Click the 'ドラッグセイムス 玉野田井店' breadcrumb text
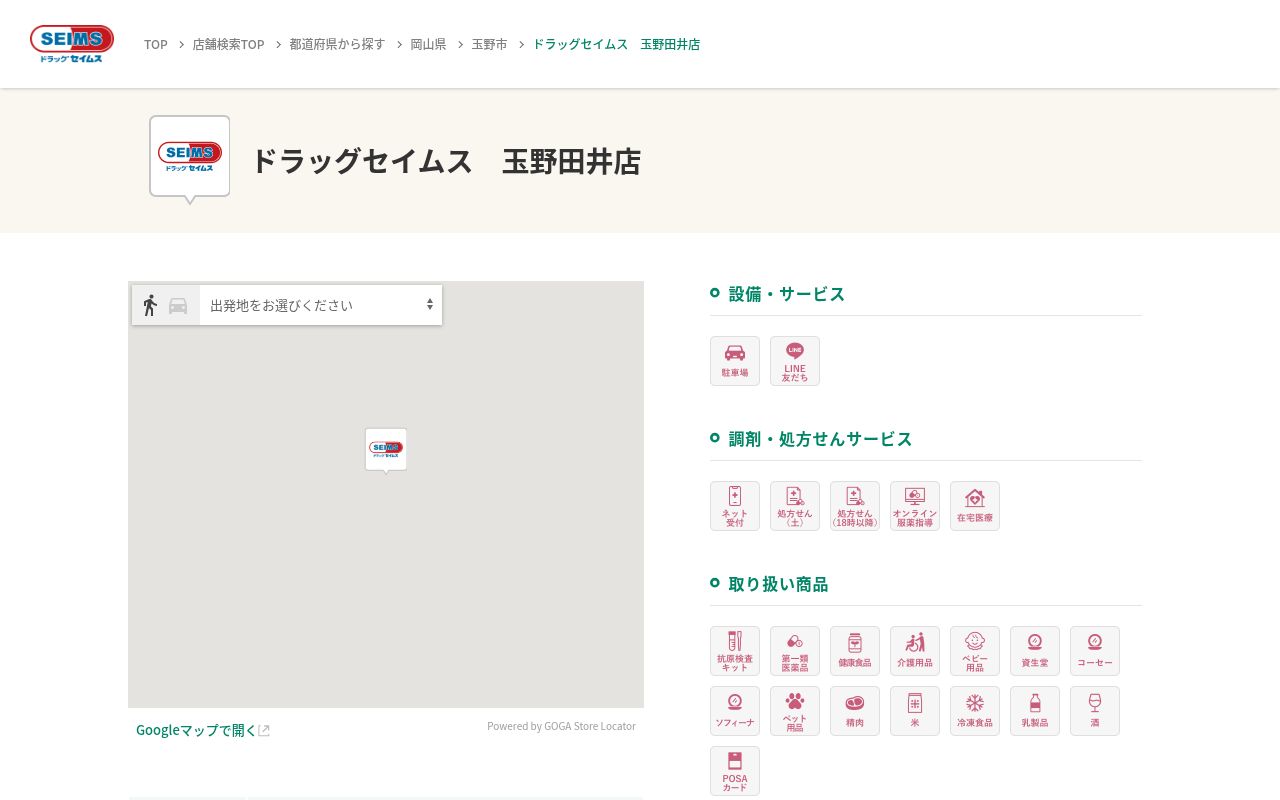 click(616, 44)
